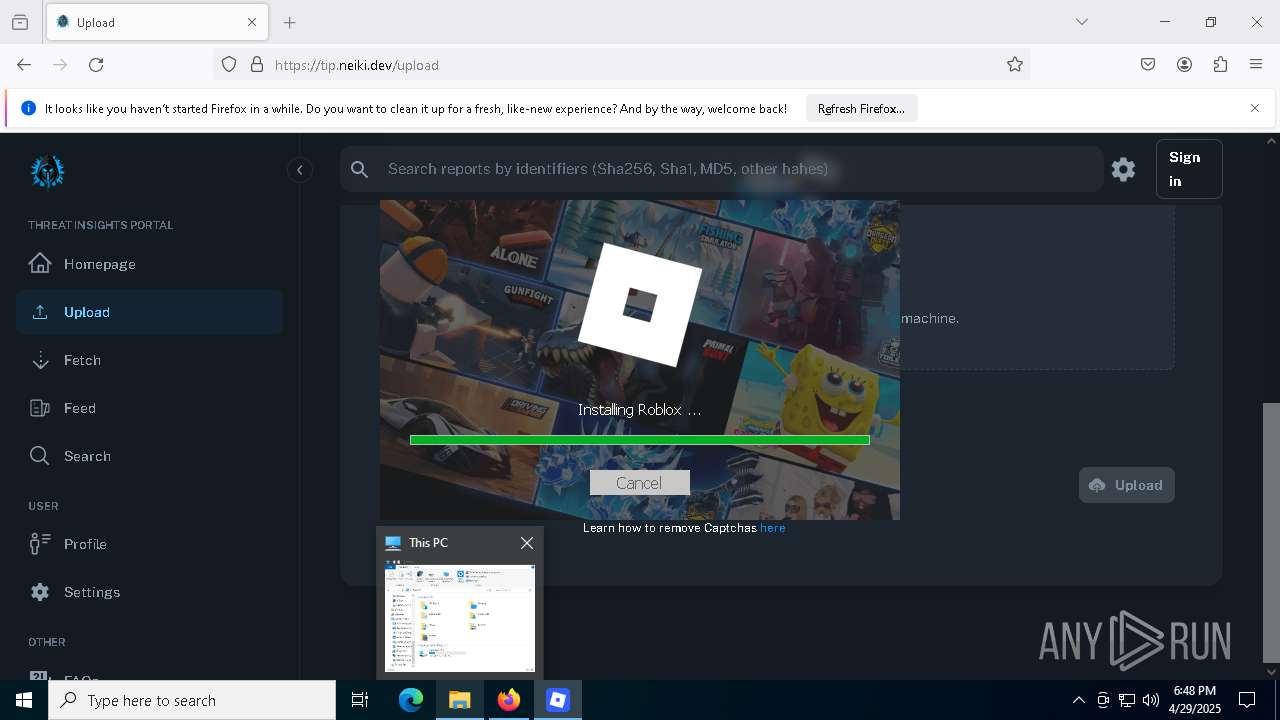Click the Upload button with cloud icon
This screenshot has width=1280, height=720.
(1126, 485)
